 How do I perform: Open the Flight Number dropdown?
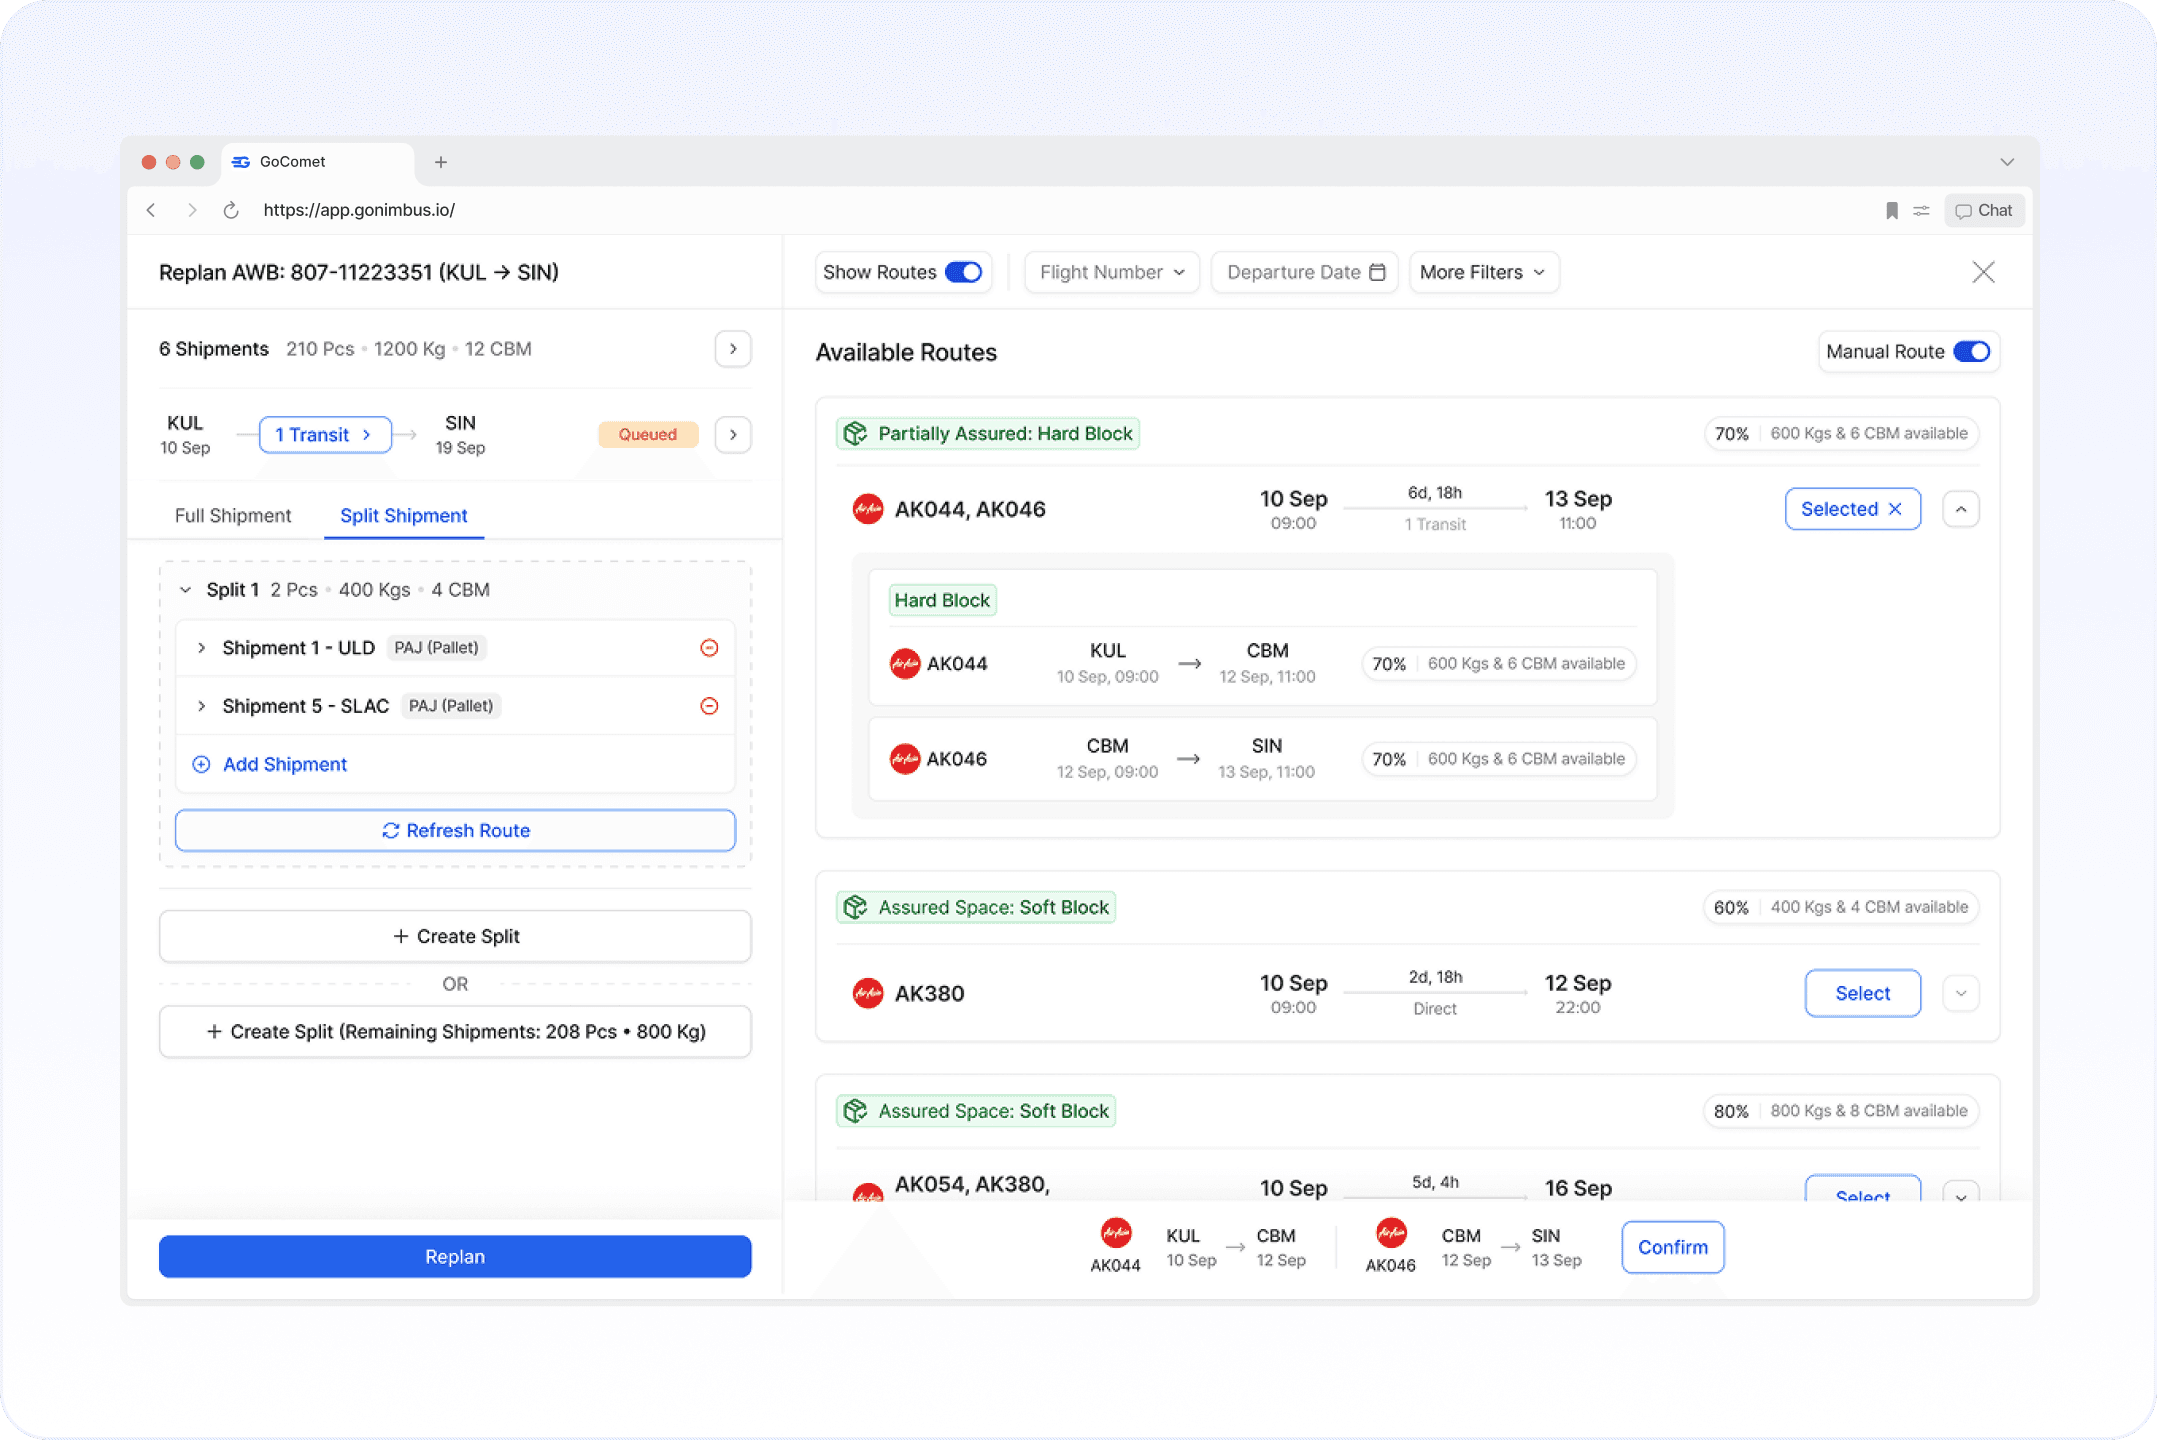point(1111,272)
